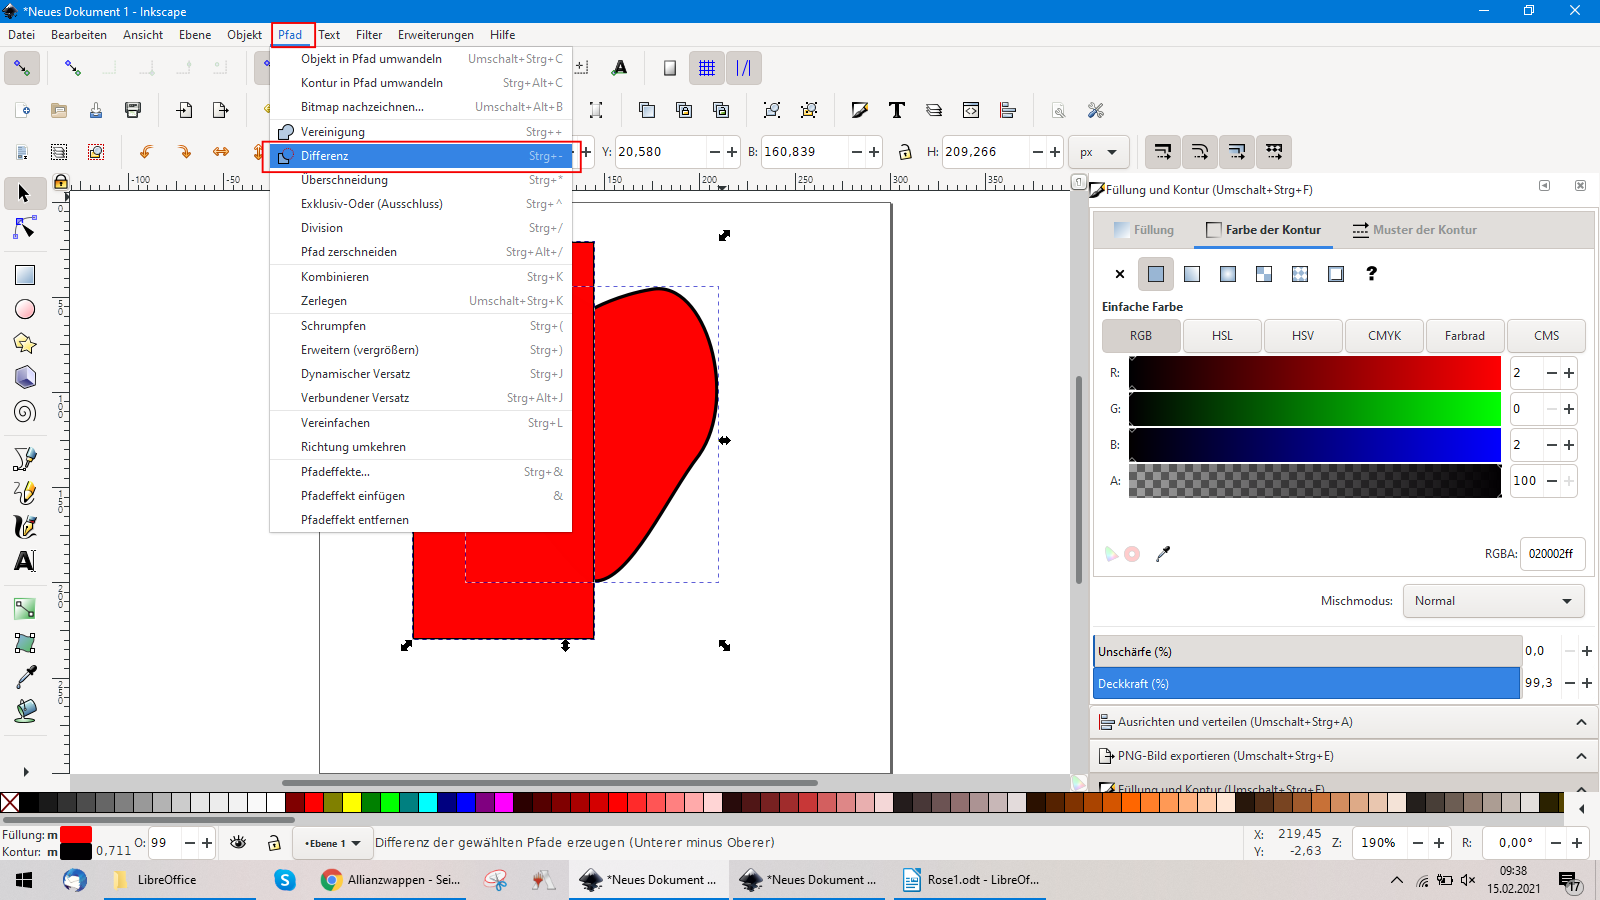Select the spiral drawing tool

point(25,411)
